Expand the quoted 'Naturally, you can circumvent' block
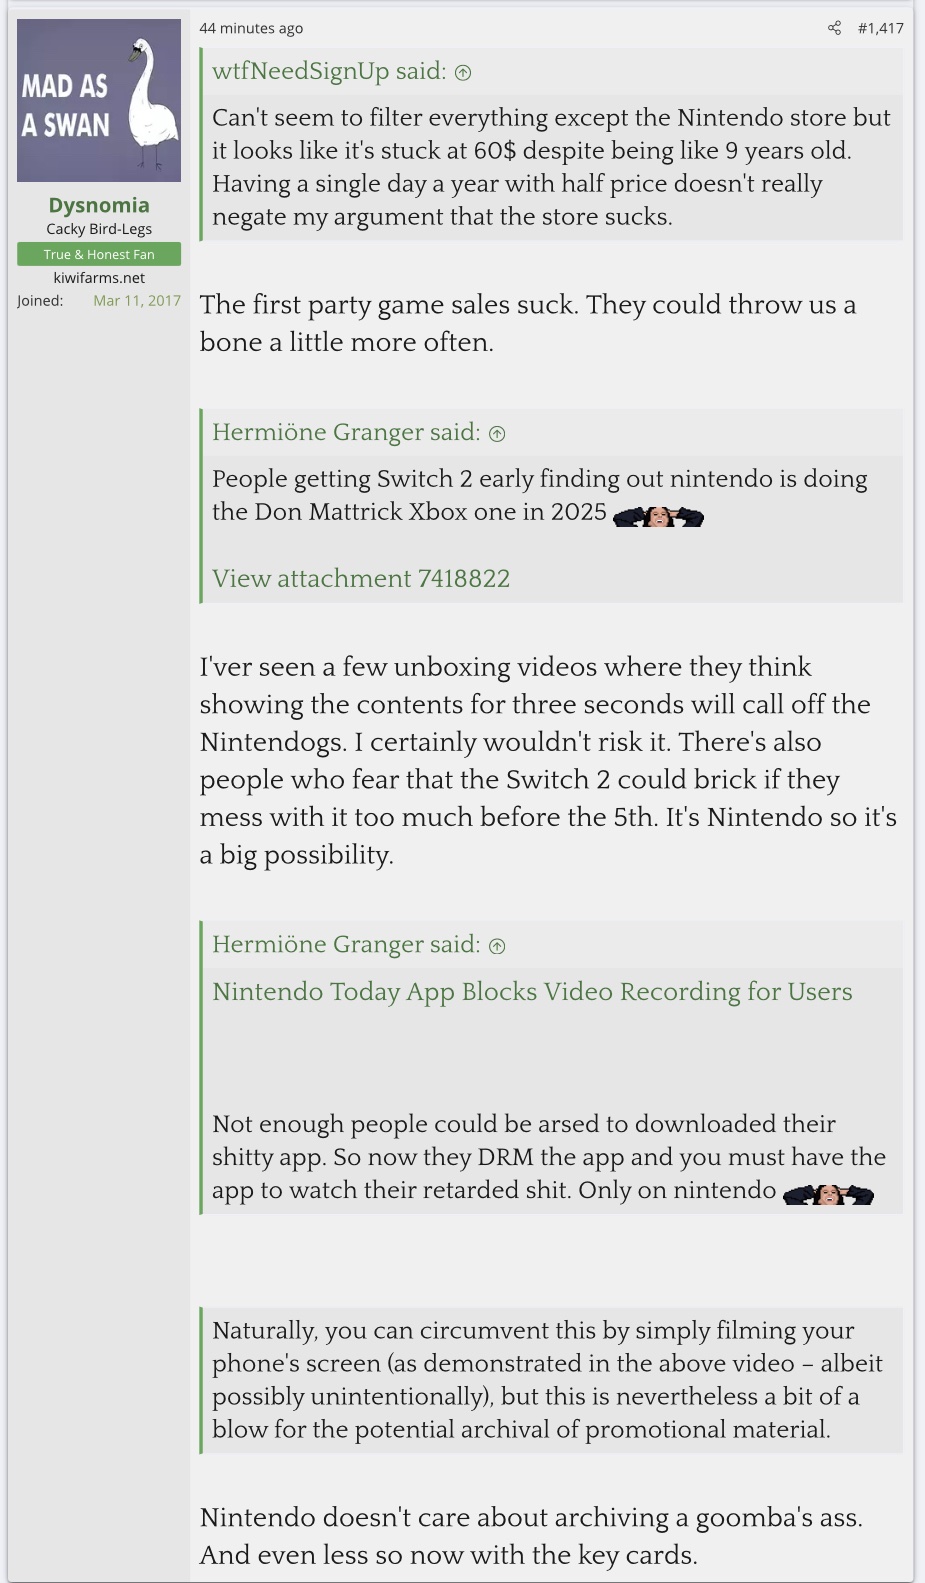 point(550,1380)
